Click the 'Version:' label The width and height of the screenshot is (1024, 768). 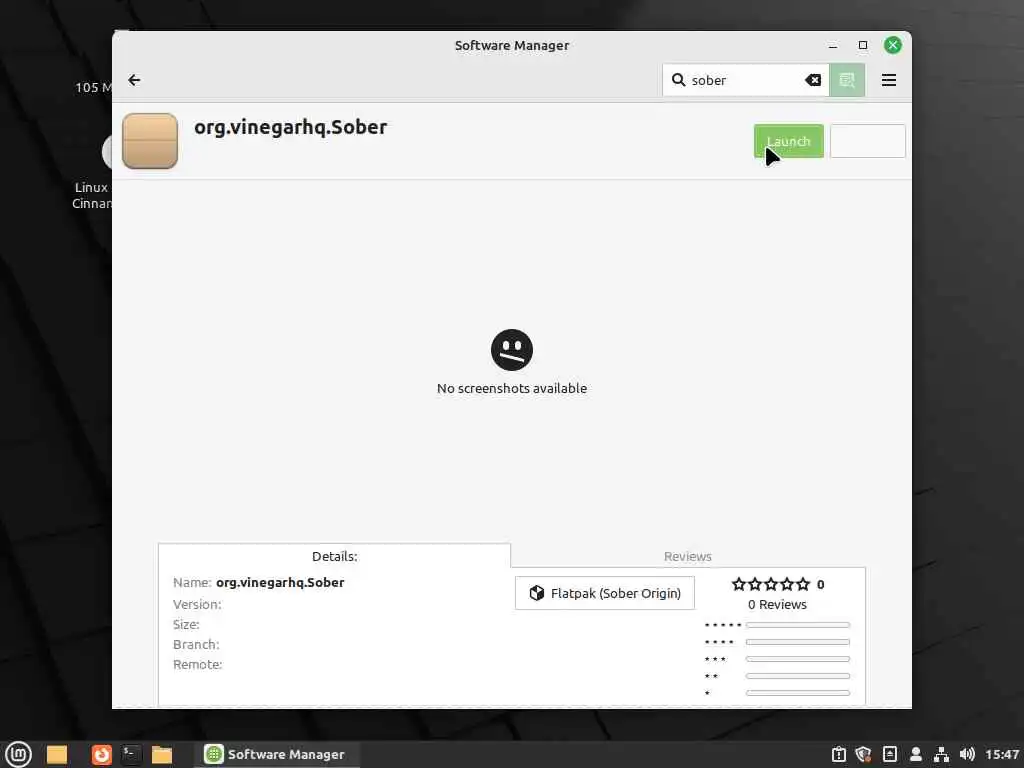coord(197,604)
